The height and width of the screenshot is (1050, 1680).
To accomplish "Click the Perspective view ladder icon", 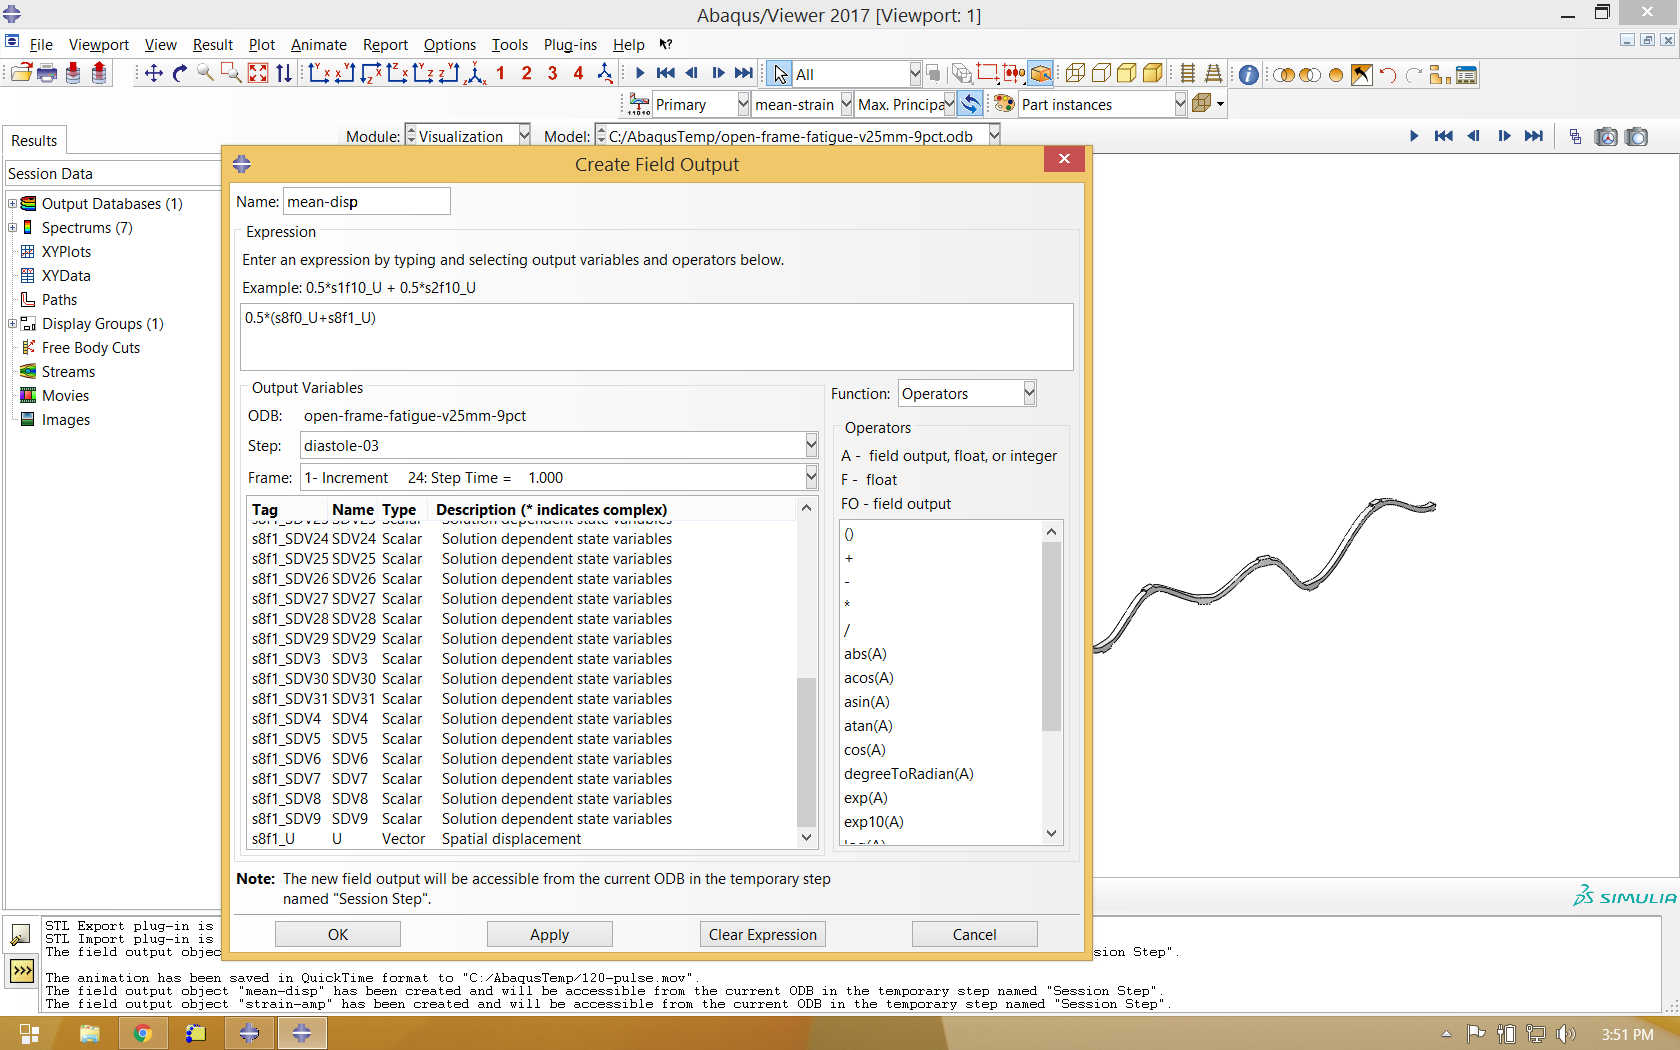I will (1213, 74).
